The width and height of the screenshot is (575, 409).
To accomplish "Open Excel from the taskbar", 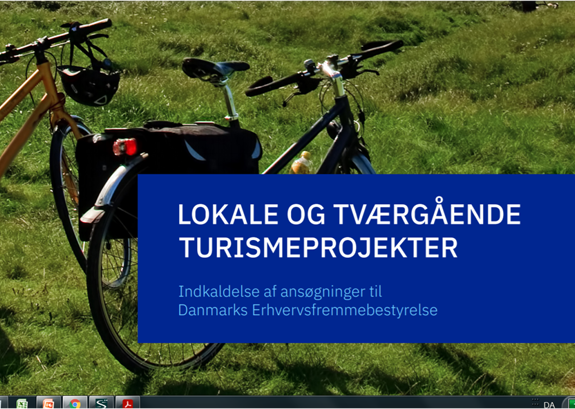I will (x=22, y=403).
